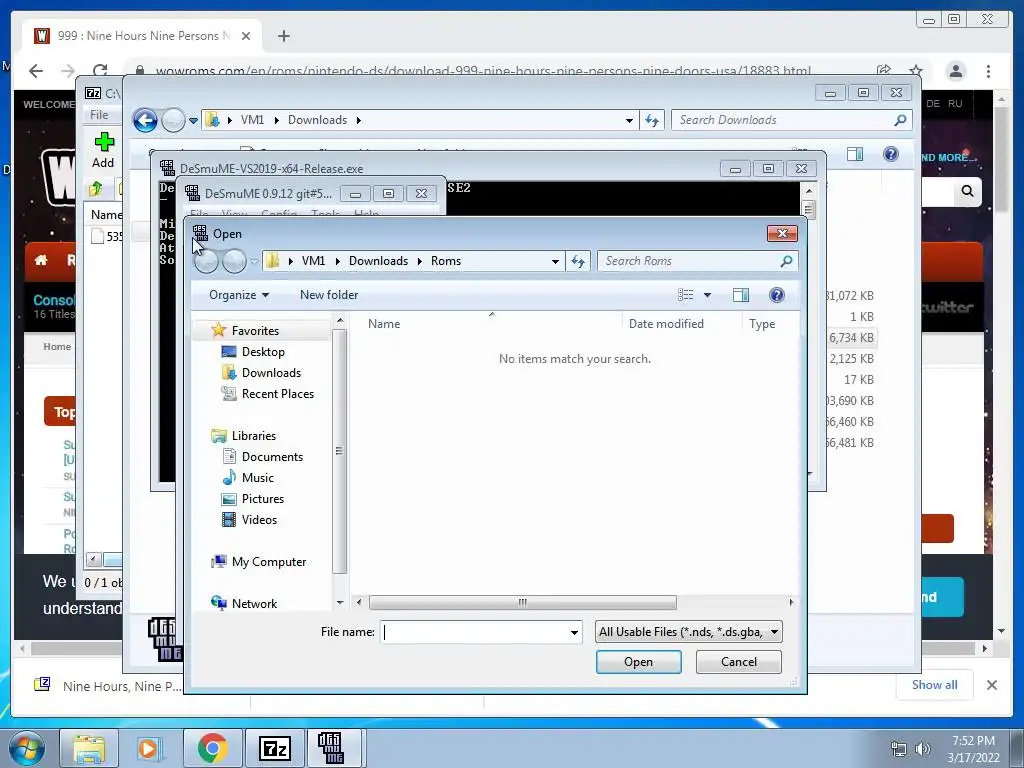Click the change view icon in Open dialog

[685, 295]
